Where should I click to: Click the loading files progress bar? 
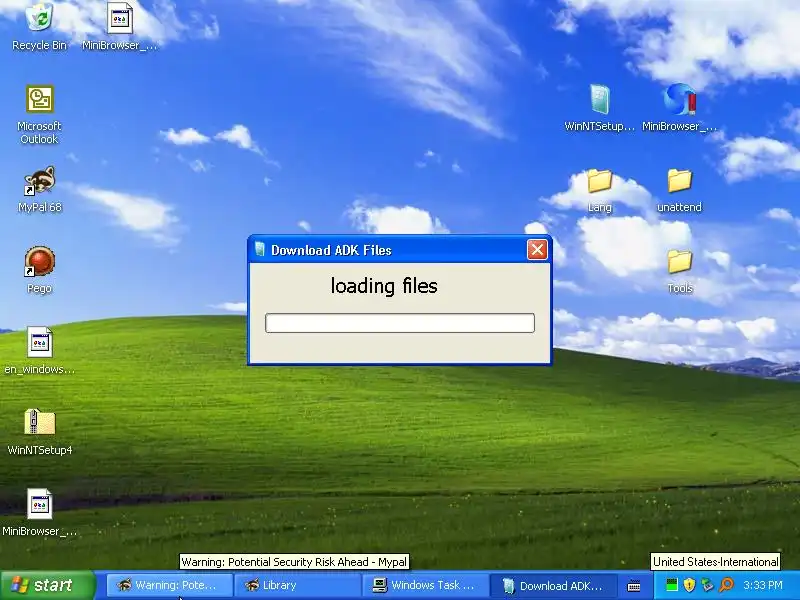[x=400, y=323]
